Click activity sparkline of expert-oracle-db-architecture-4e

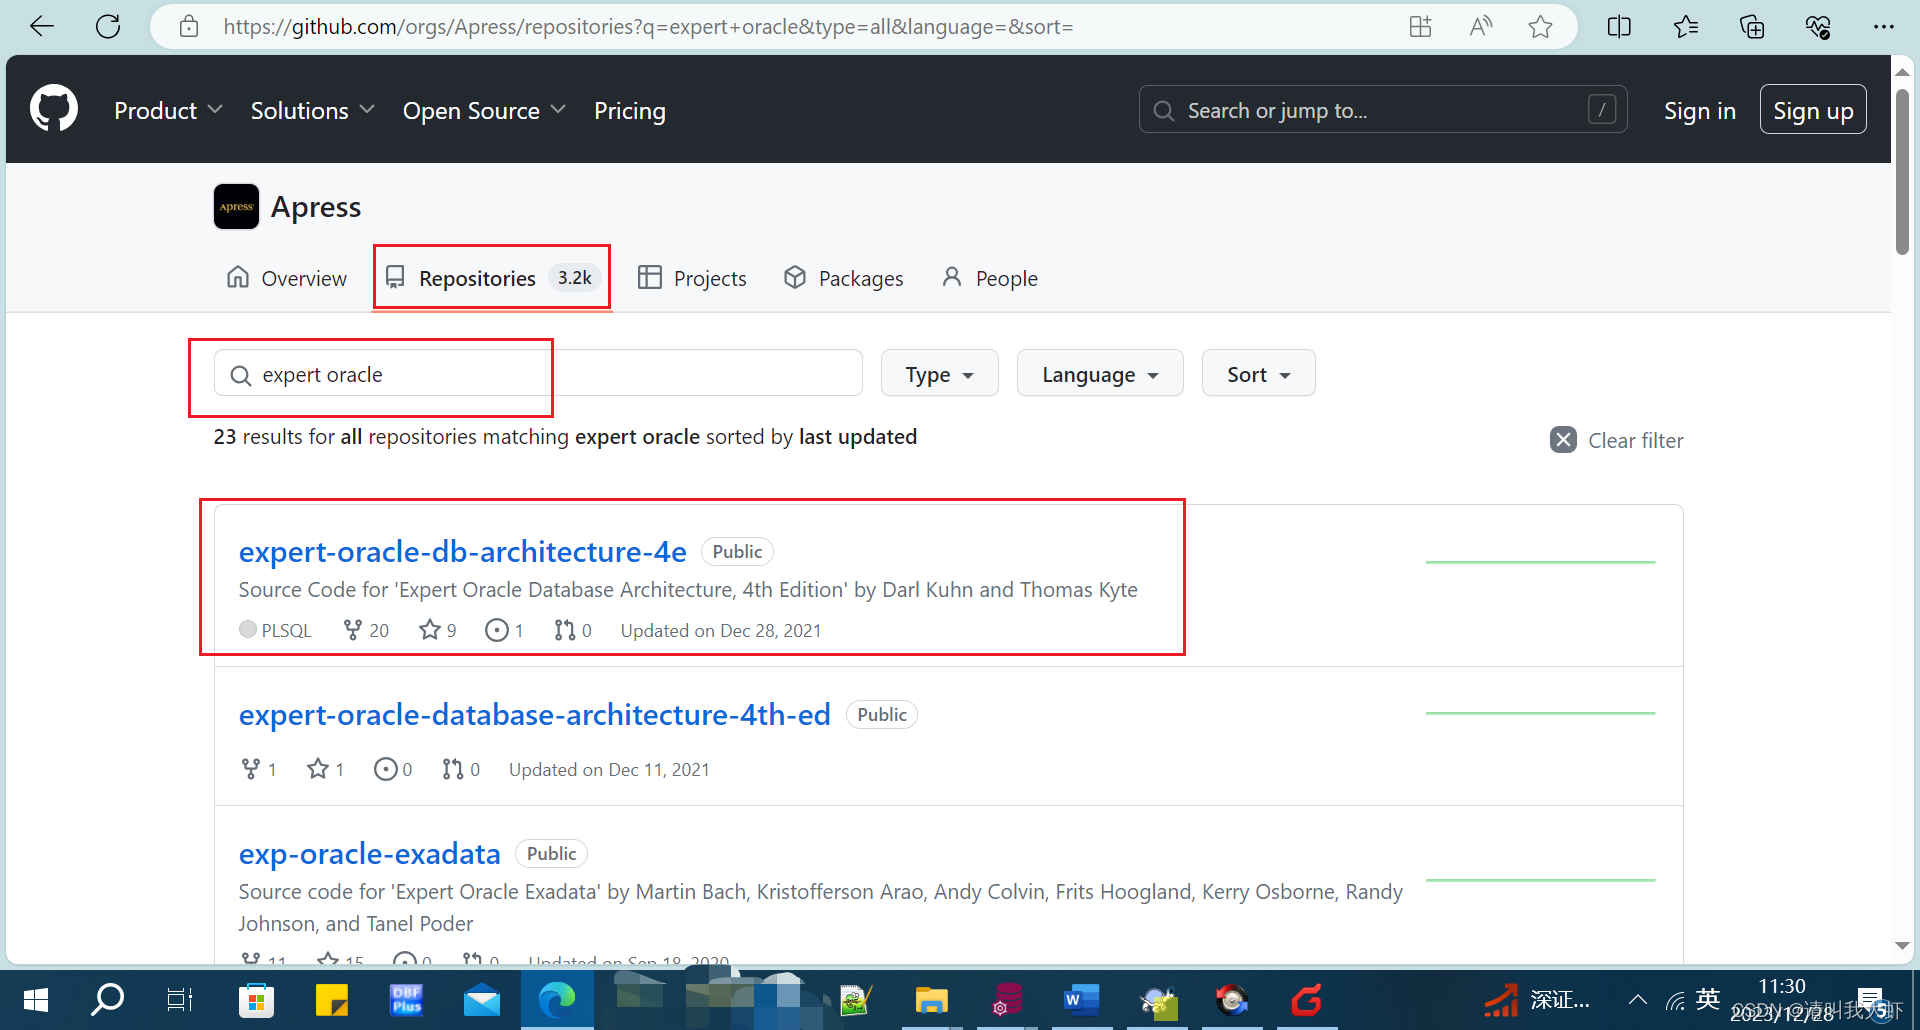[x=1540, y=562]
